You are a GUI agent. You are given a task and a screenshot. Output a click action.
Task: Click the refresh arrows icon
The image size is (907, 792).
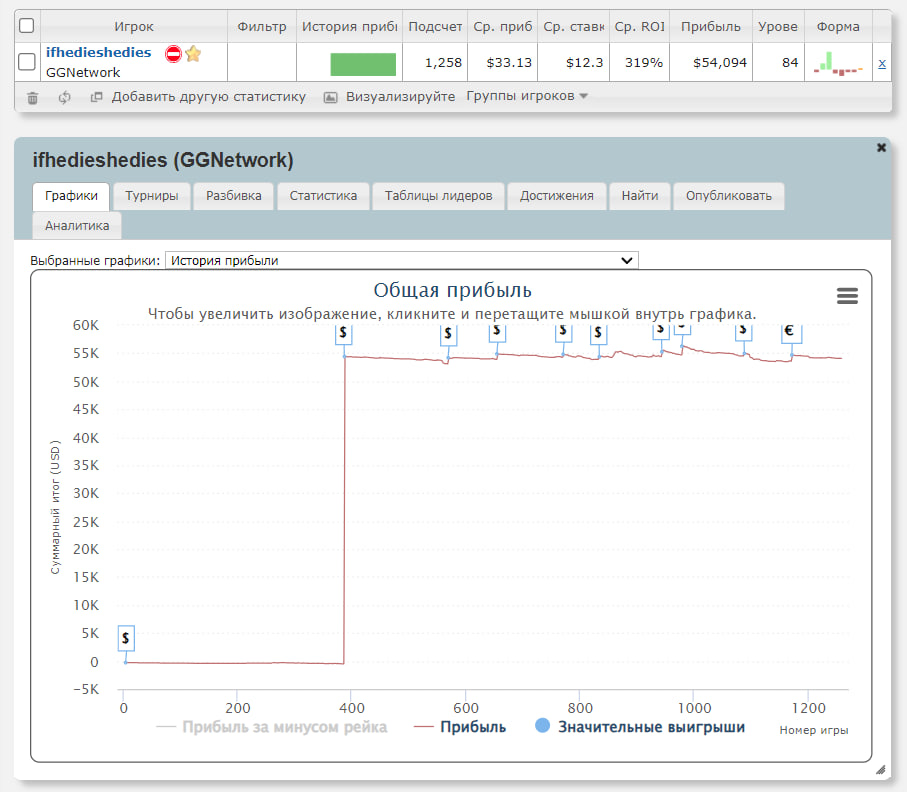pyautogui.click(x=65, y=97)
